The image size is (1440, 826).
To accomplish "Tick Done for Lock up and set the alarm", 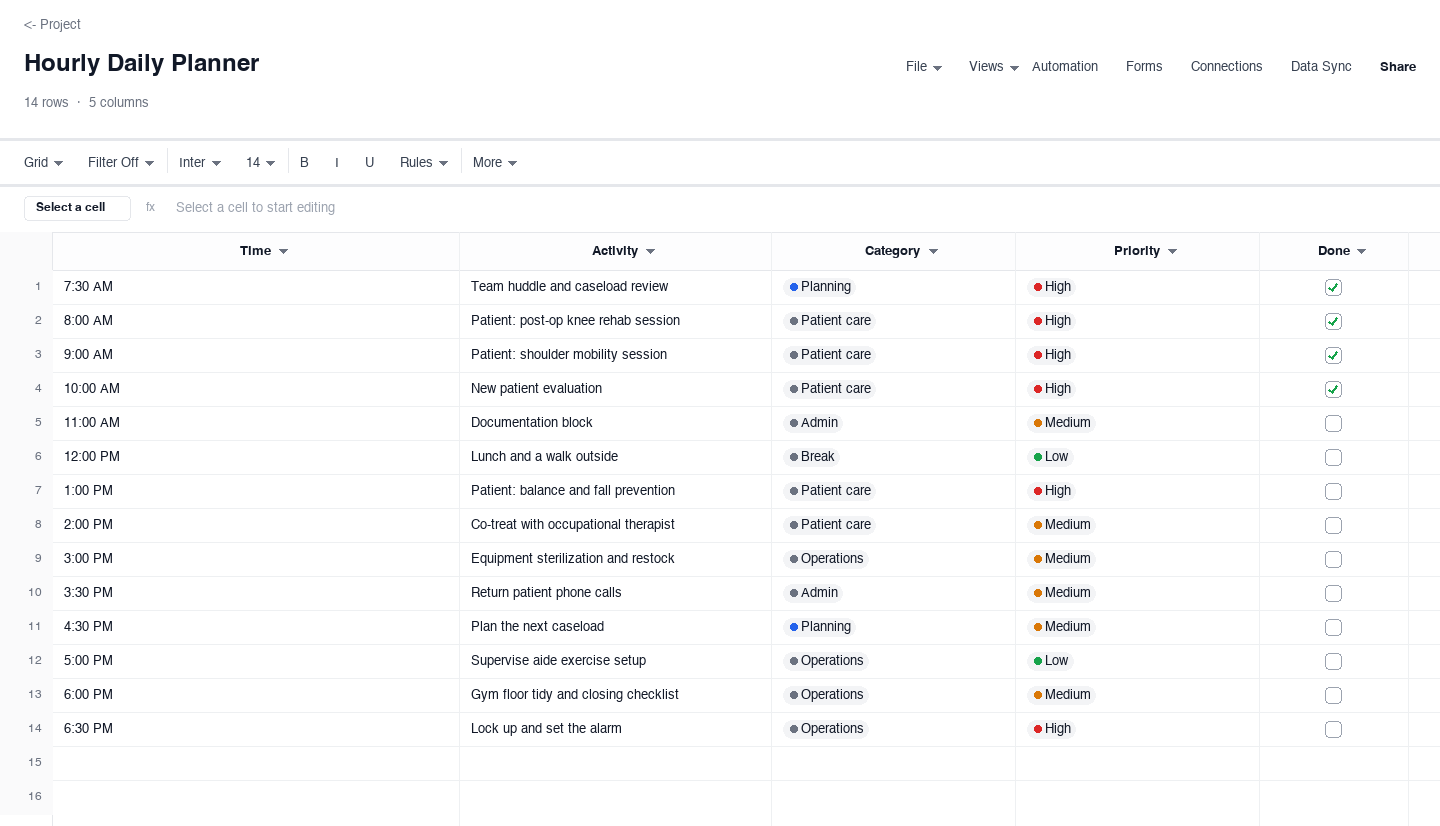I will click(1333, 729).
